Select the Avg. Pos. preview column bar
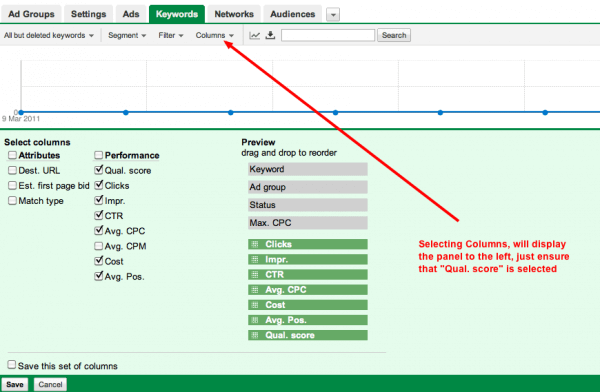The height and width of the screenshot is (392, 600). pos(308,320)
